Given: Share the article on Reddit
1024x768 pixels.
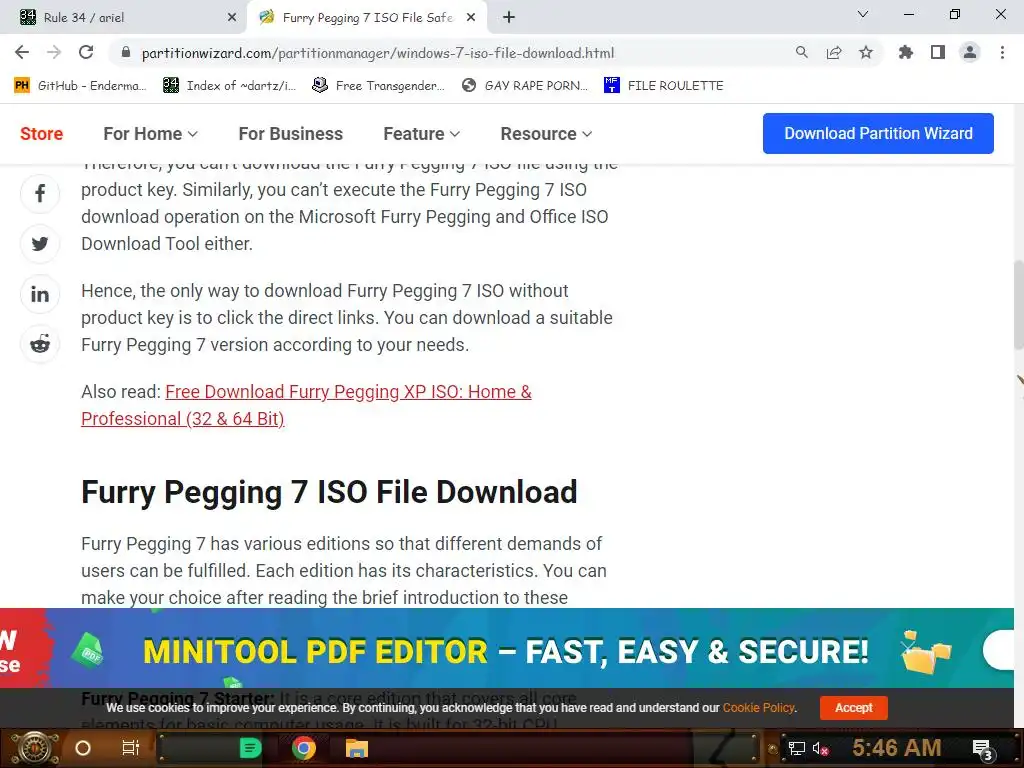Looking at the screenshot, I should tap(40, 344).
